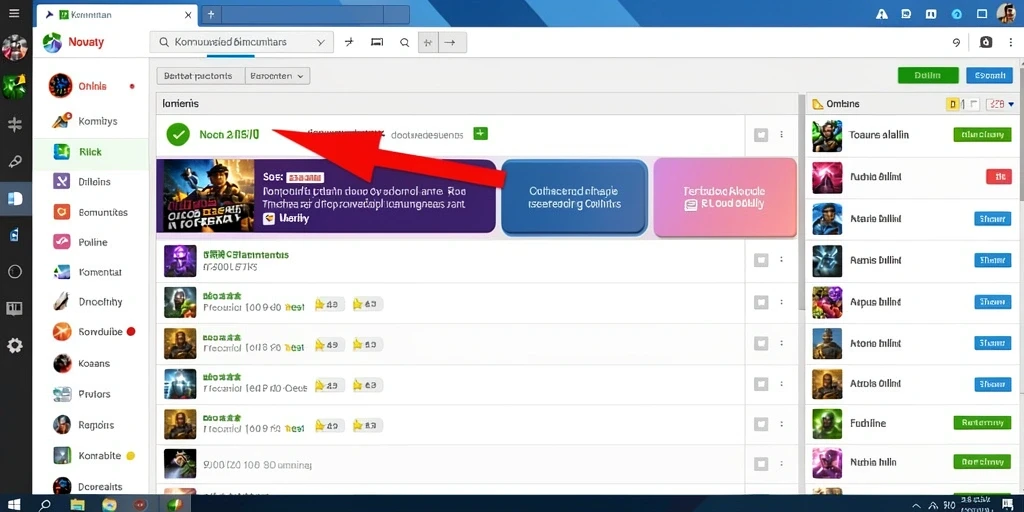Click the yellow D icon in Omtins header
The image size is (1024, 512).
[x=953, y=104]
